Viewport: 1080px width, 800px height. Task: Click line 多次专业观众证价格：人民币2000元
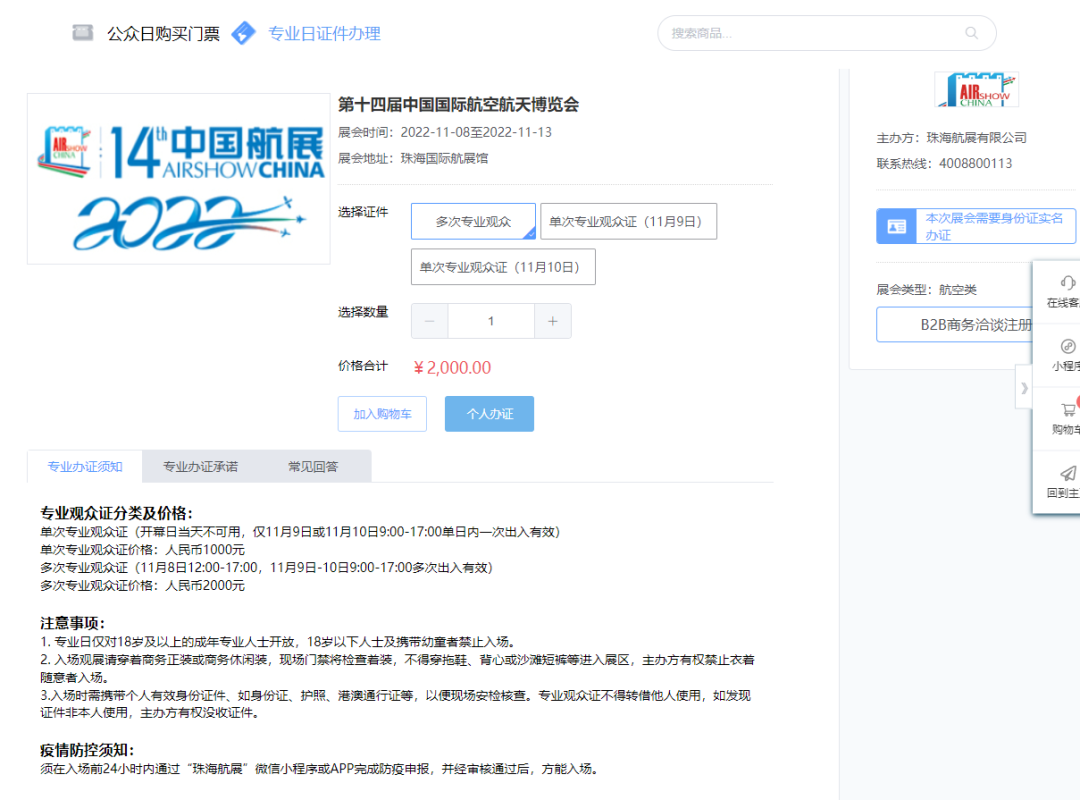143,586
